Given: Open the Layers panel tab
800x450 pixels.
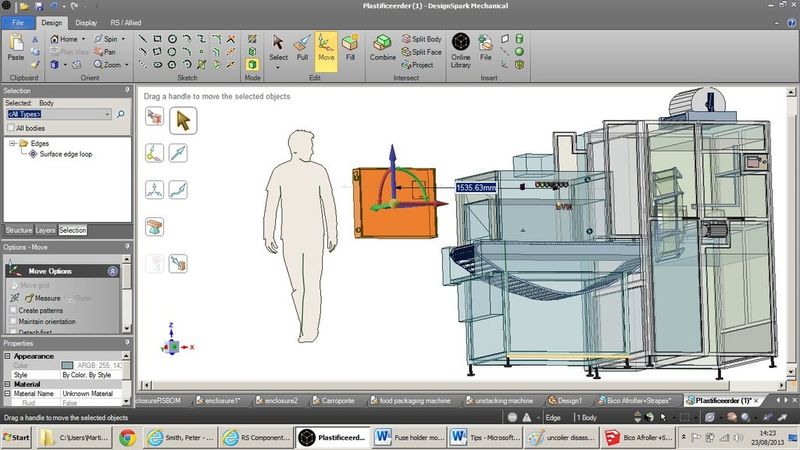Looking at the screenshot, I should pyautogui.click(x=45, y=230).
